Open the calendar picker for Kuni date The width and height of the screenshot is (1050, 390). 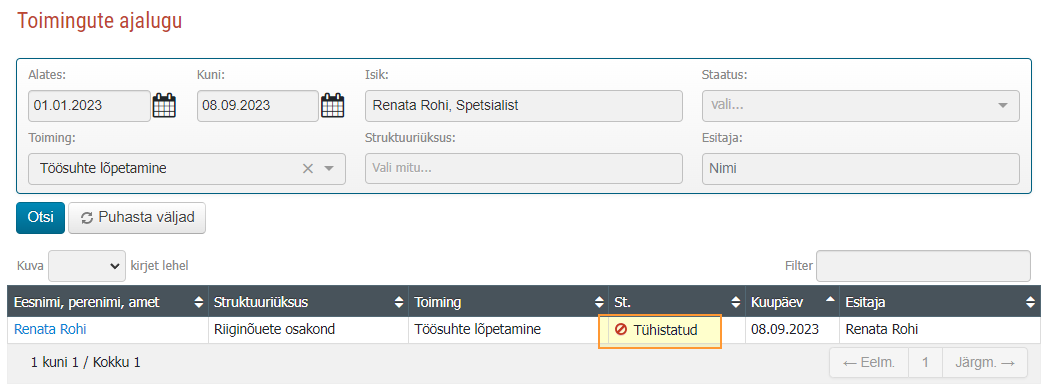pyautogui.click(x=333, y=106)
